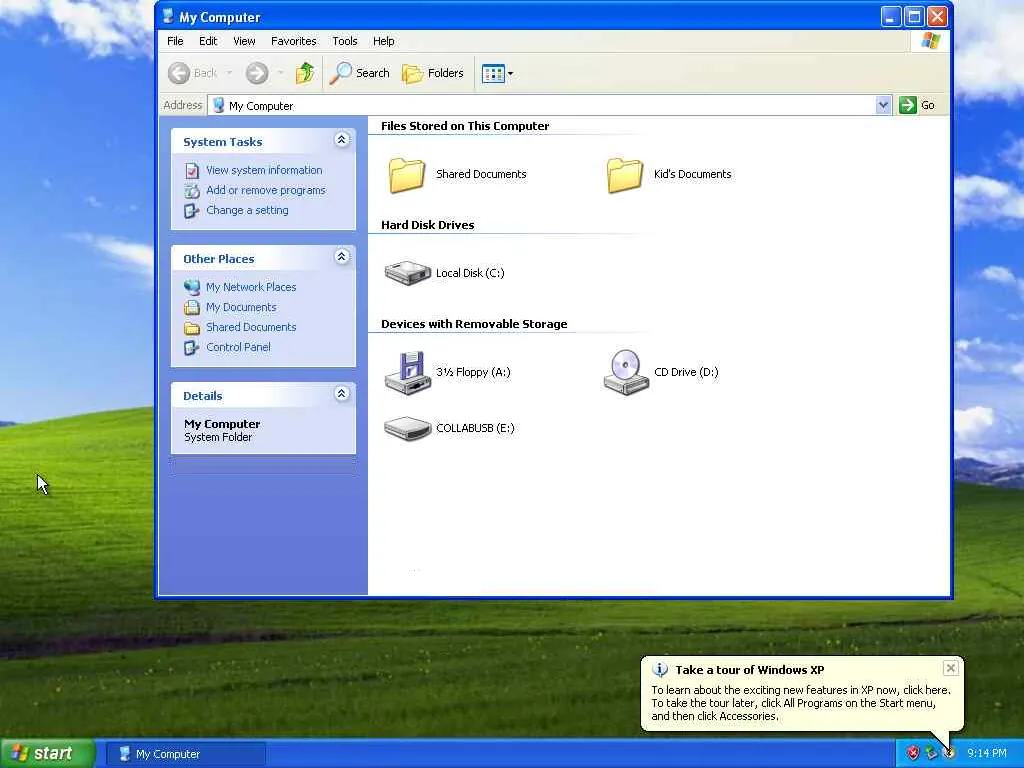This screenshot has width=1024, height=768.
Task: Open the Forward button history dropdown arrow
Action: point(280,73)
